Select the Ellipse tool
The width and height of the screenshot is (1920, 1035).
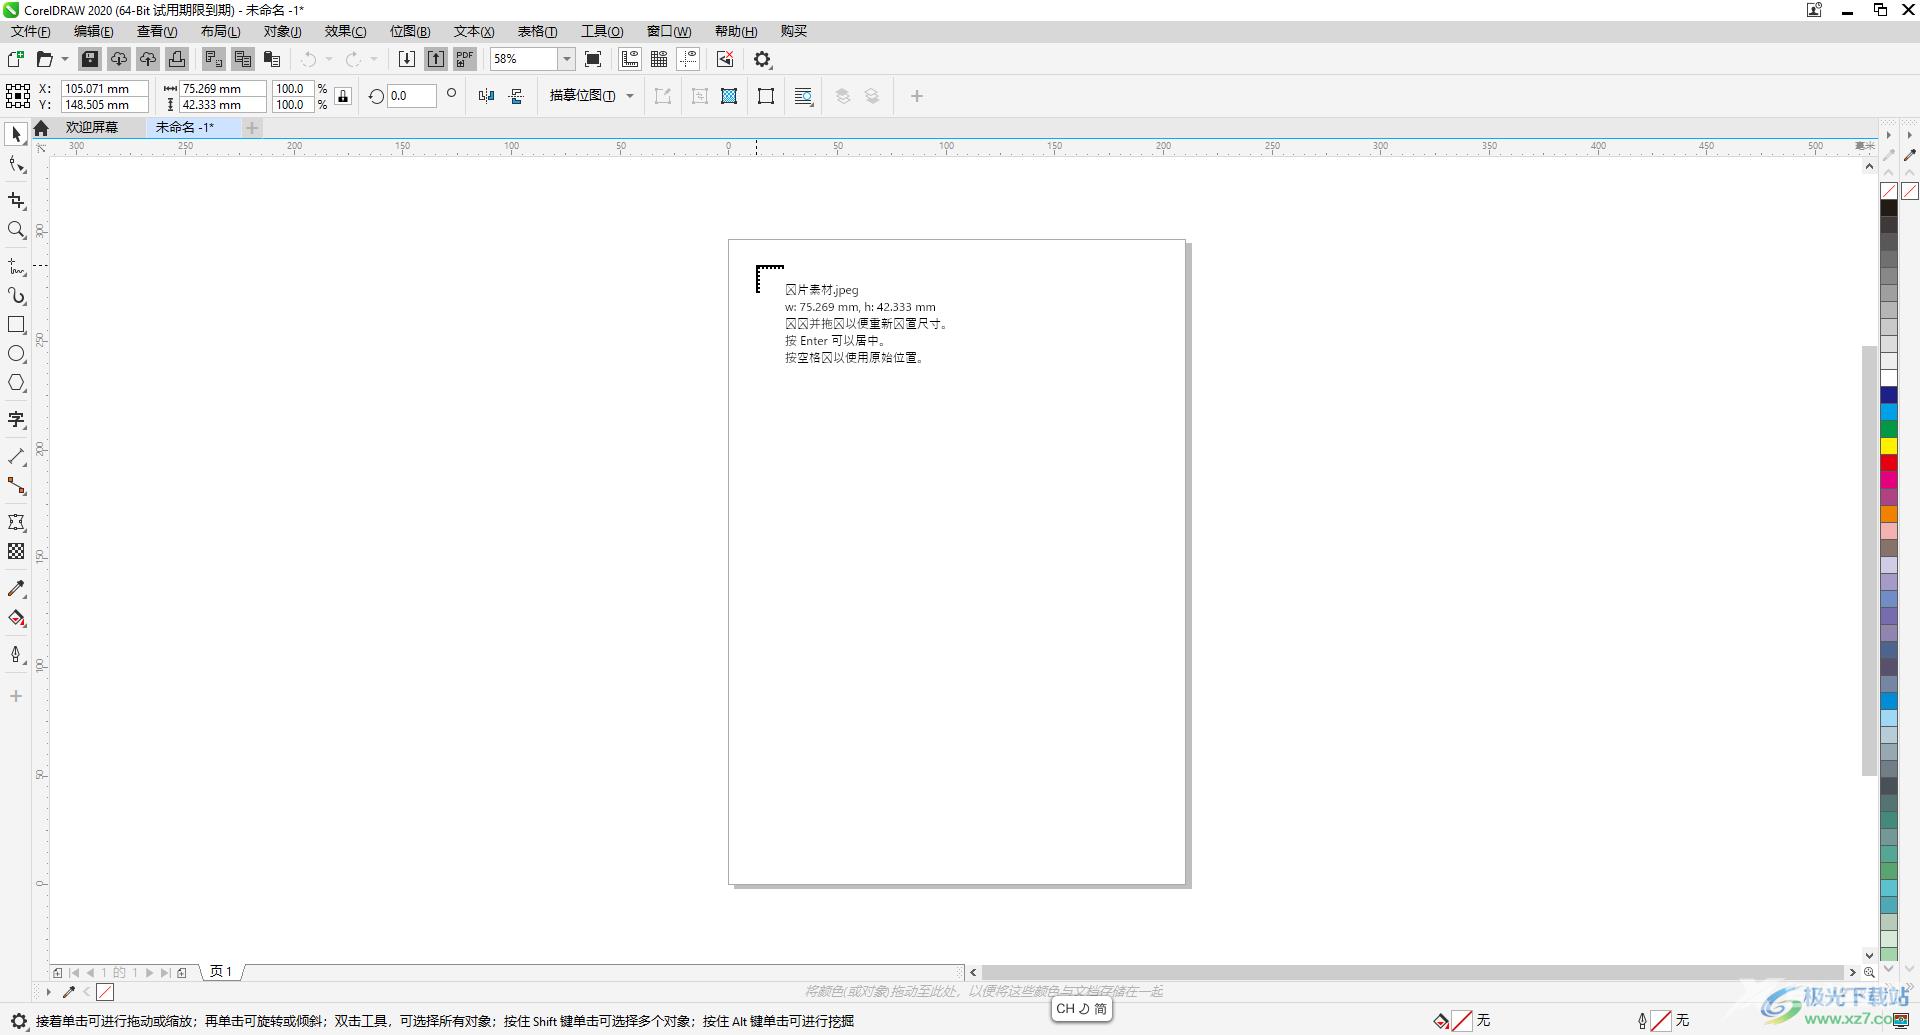point(16,354)
